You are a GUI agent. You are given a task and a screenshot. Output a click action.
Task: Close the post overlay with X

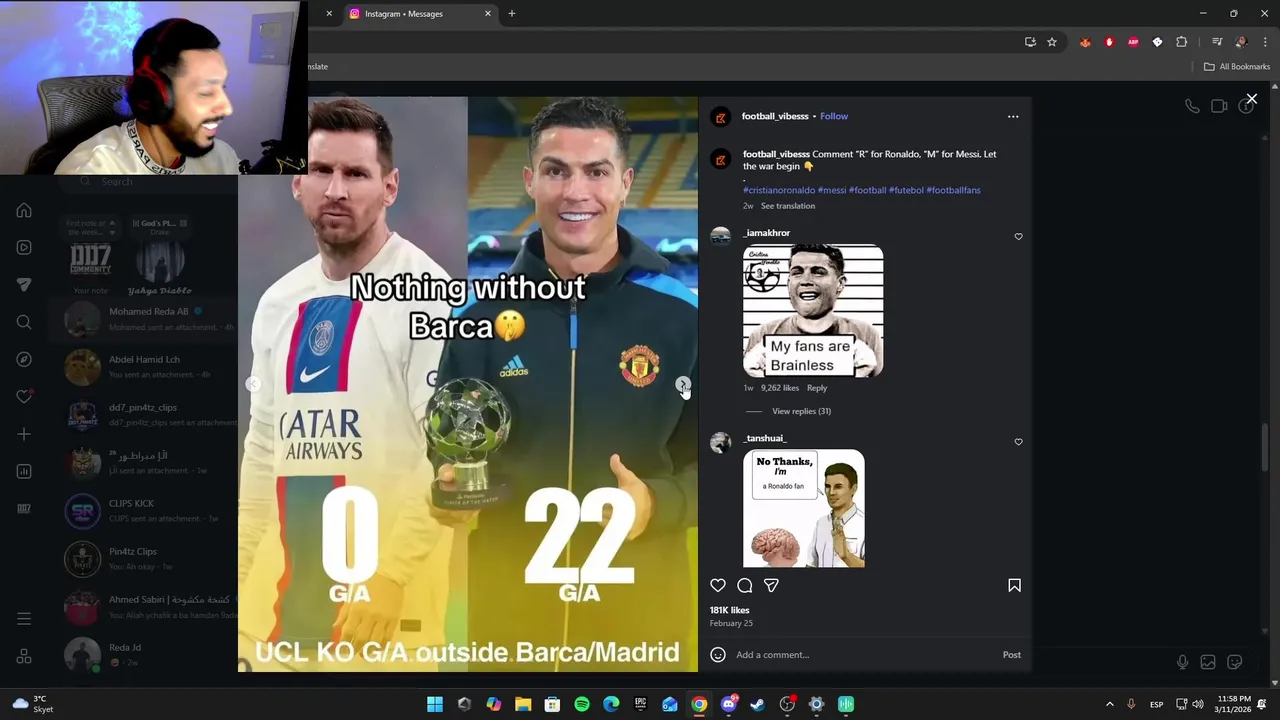click(x=1251, y=99)
